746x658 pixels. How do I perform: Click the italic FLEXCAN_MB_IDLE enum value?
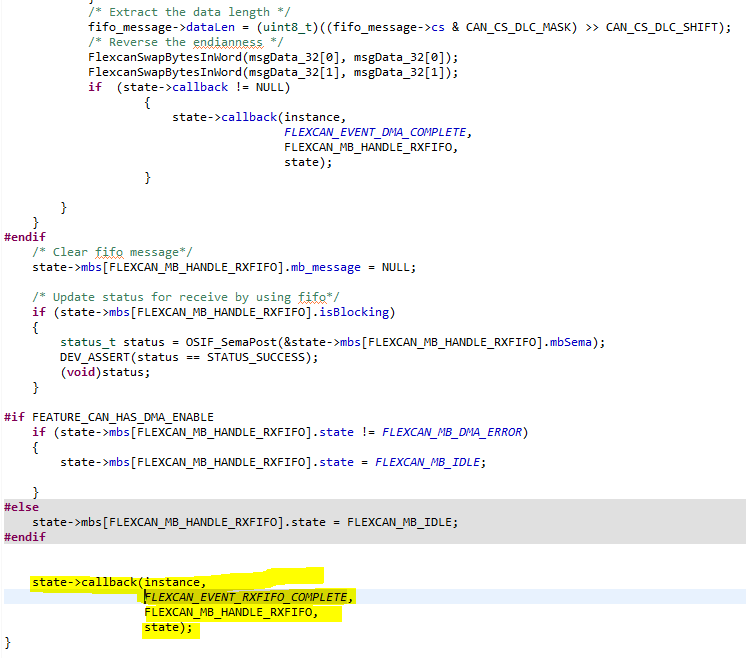(x=427, y=462)
